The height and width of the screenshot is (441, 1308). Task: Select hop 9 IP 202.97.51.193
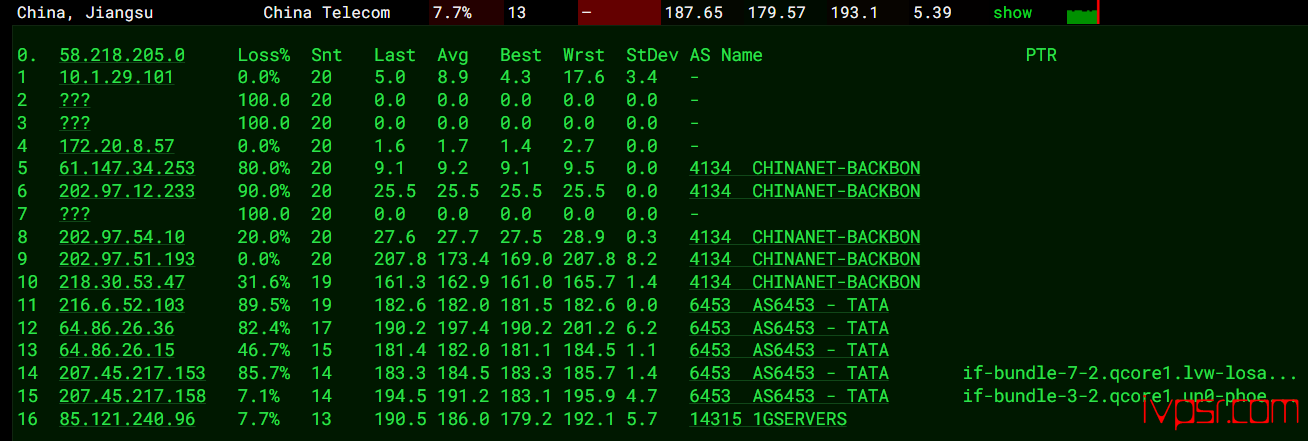click(x=127, y=259)
